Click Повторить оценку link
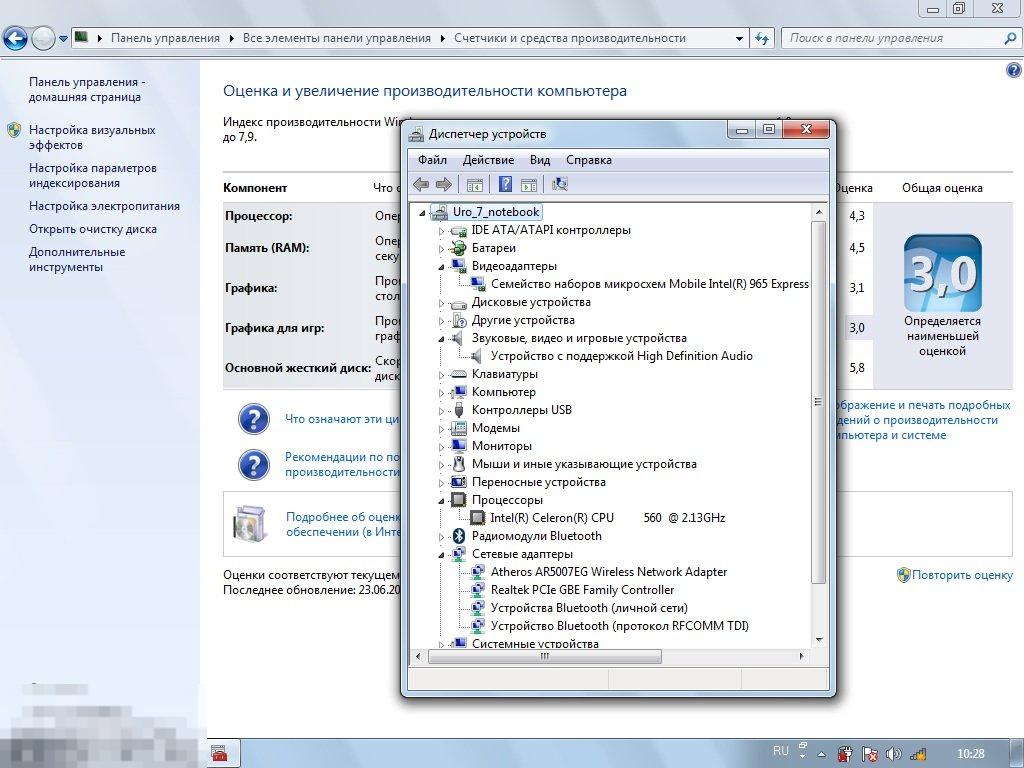This screenshot has width=1024, height=768. [962, 575]
